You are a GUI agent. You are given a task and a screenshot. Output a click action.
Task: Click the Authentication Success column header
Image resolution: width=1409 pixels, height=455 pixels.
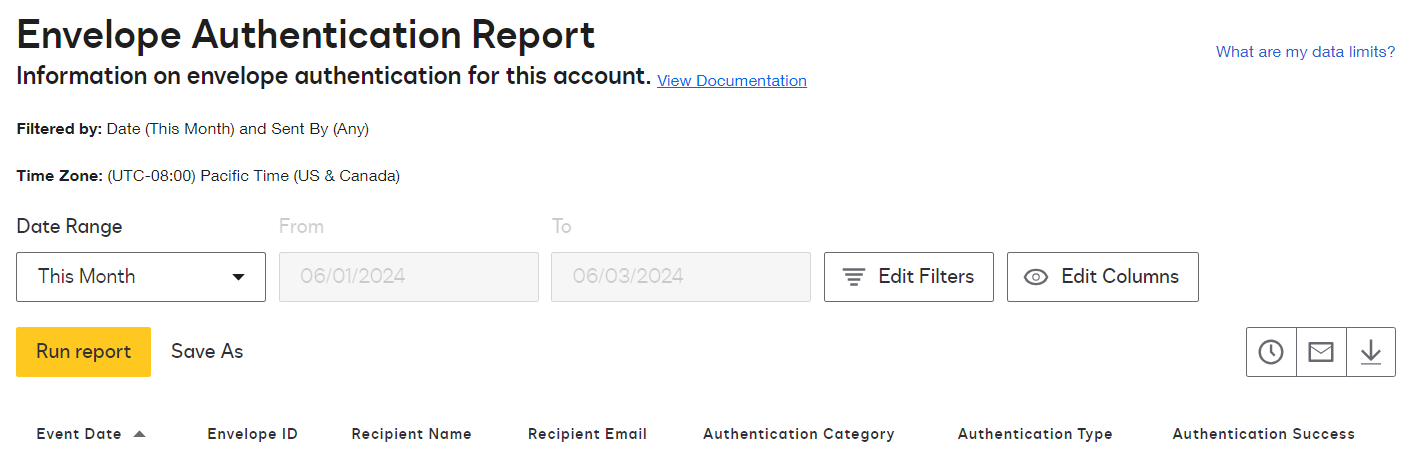tap(1264, 434)
